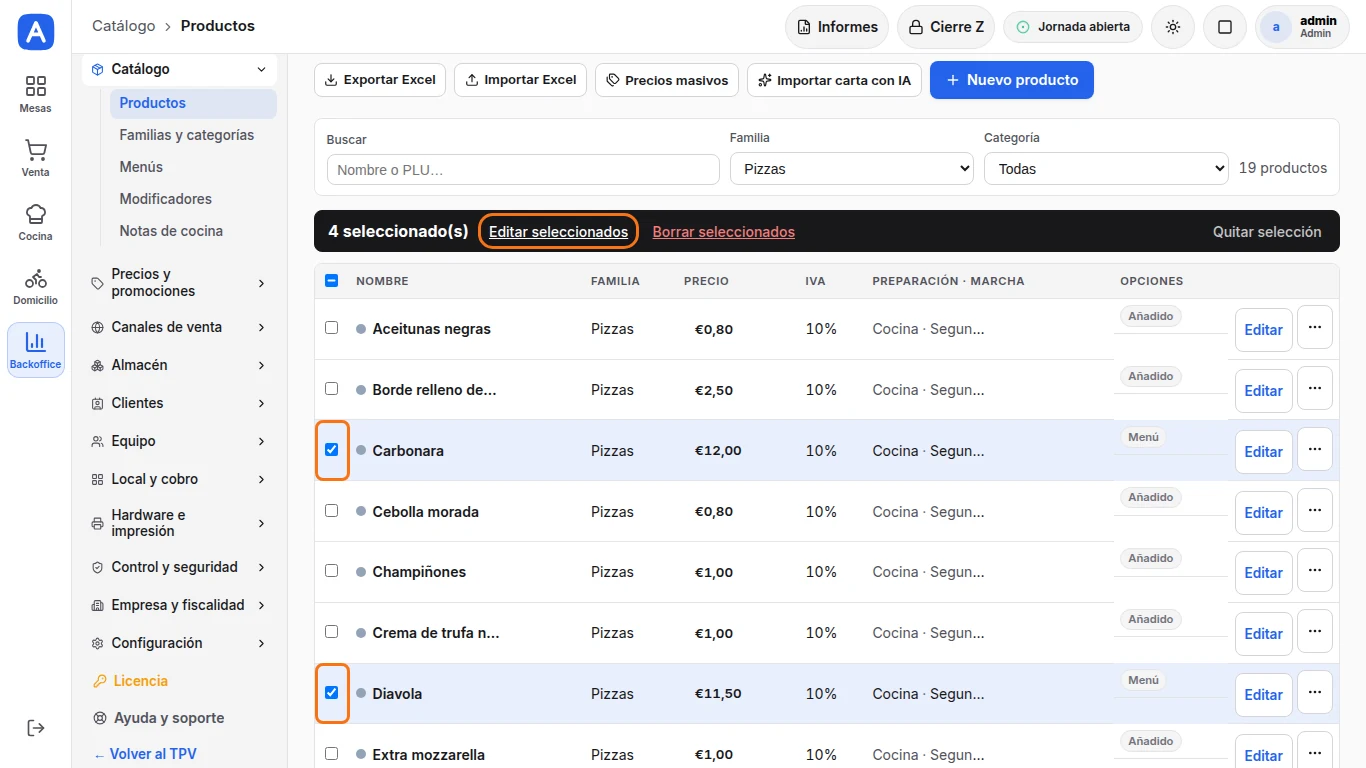Open more options for Borde relleno

[1315, 388]
